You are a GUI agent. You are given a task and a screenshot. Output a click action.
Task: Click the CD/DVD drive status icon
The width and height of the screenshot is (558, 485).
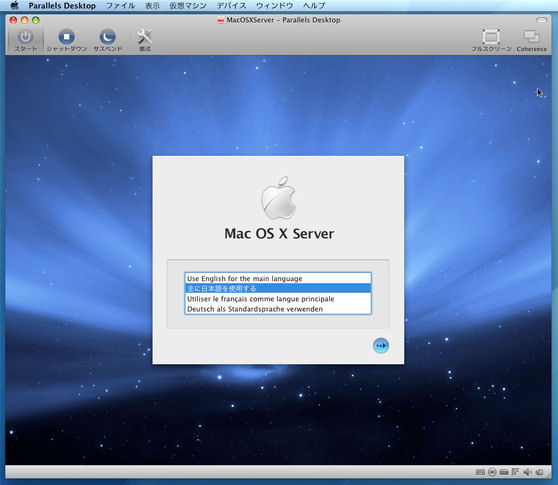coord(492,472)
